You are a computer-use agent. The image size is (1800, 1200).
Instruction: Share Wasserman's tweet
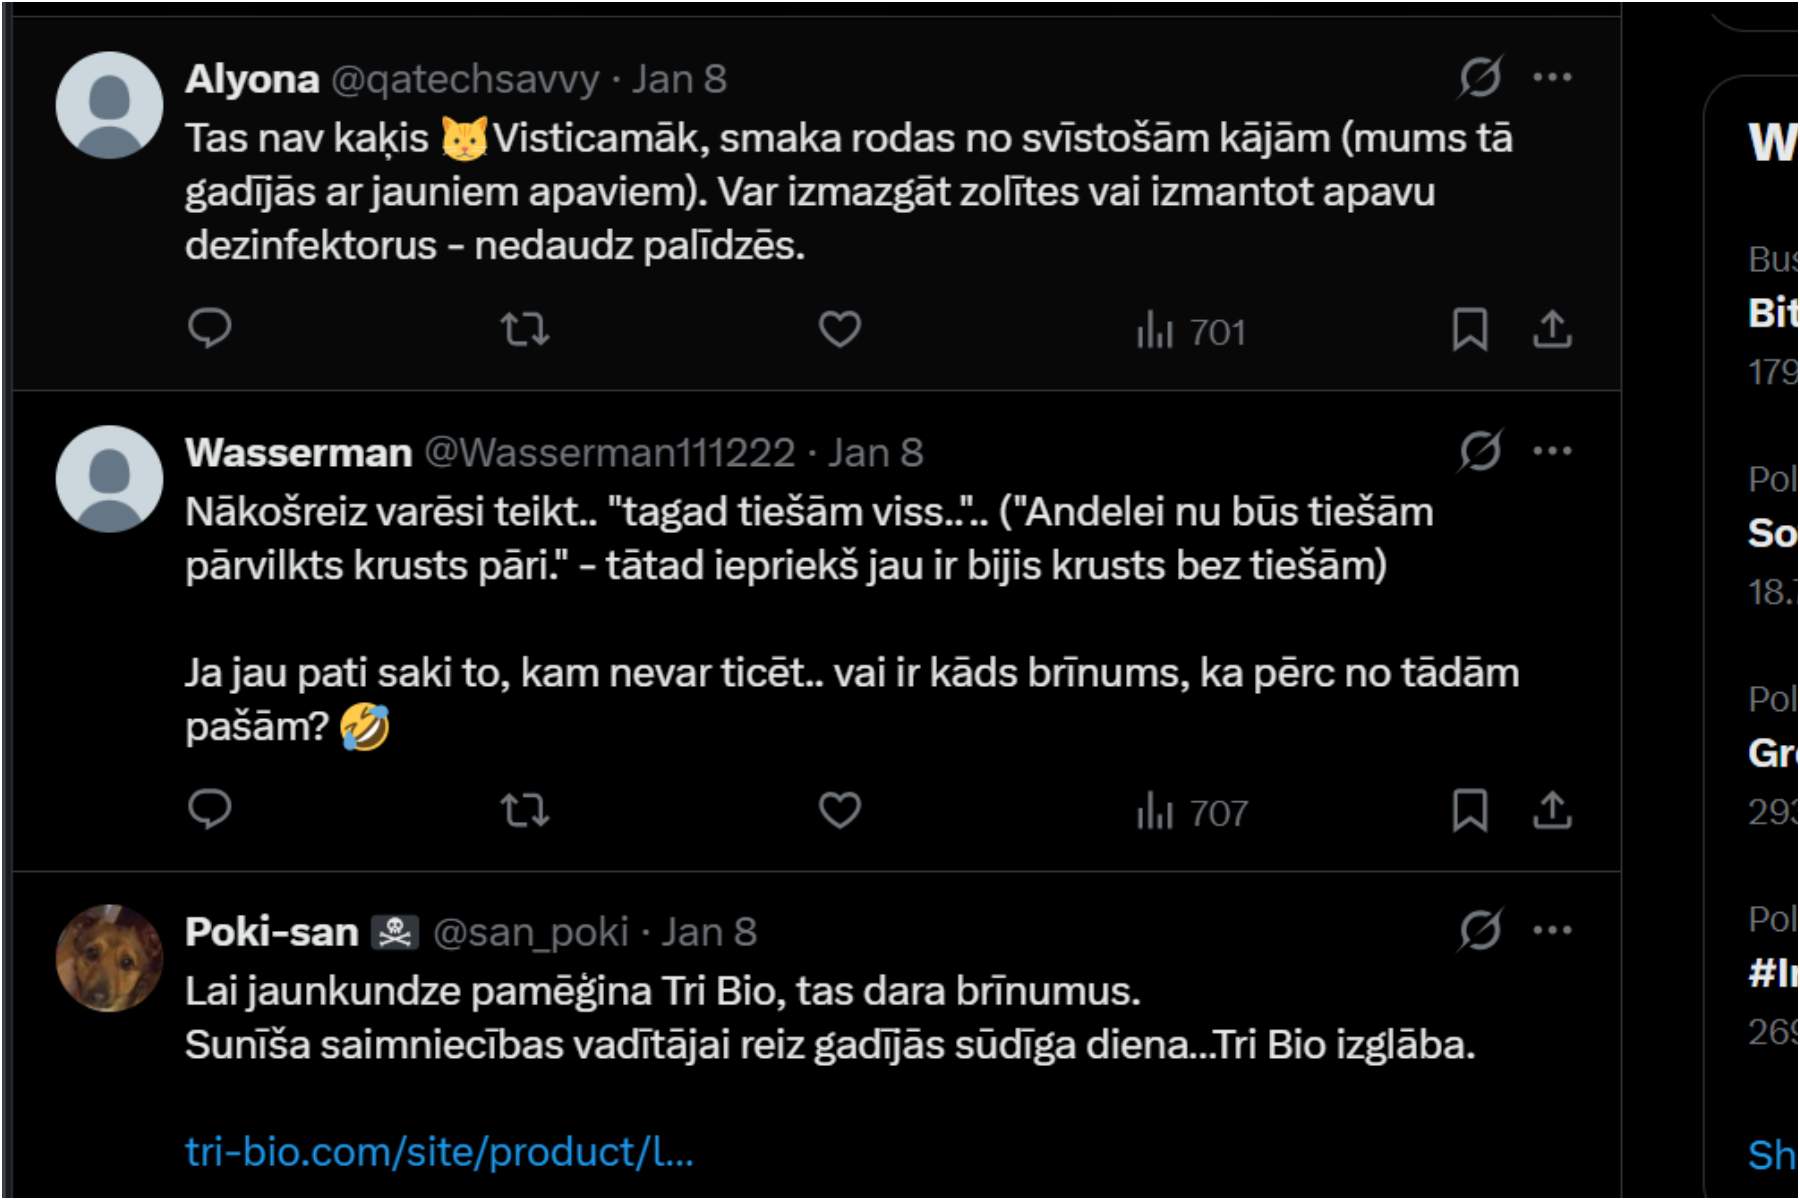(x=1552, y=810)
